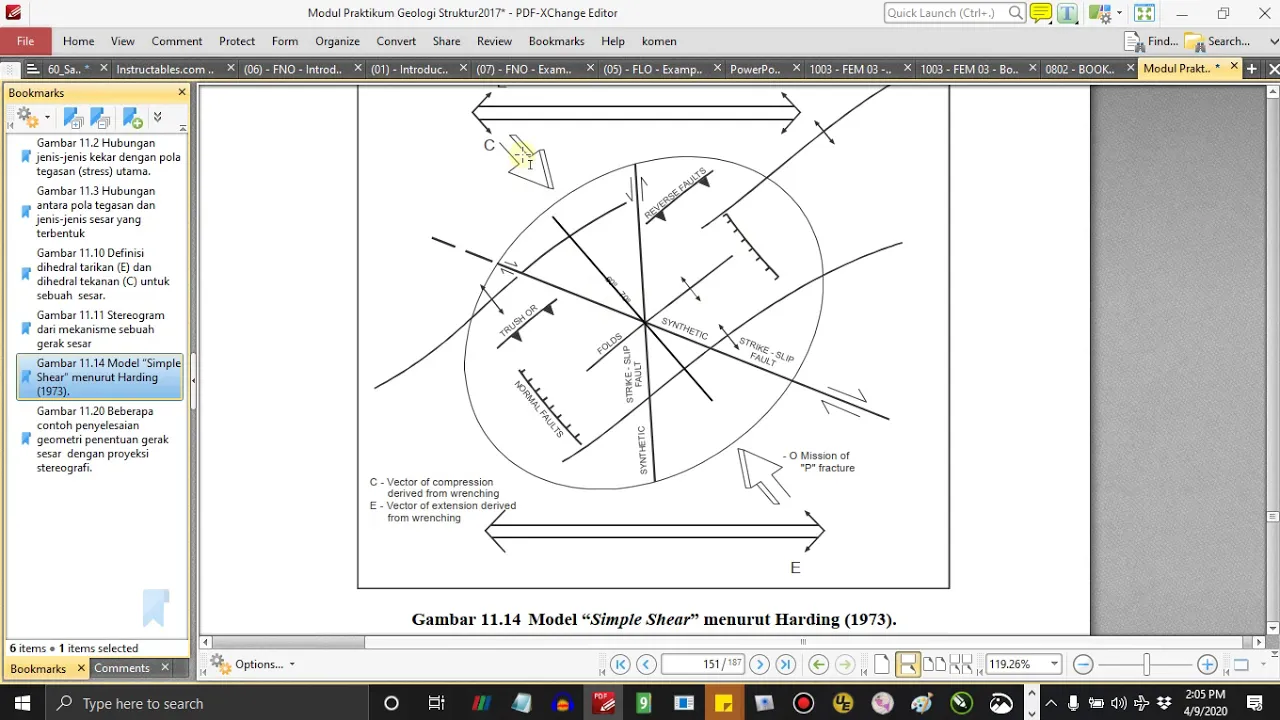Viewport: 1280px width, 720px height.
Task: Open the Search pane button
Action: (1217, 41)
